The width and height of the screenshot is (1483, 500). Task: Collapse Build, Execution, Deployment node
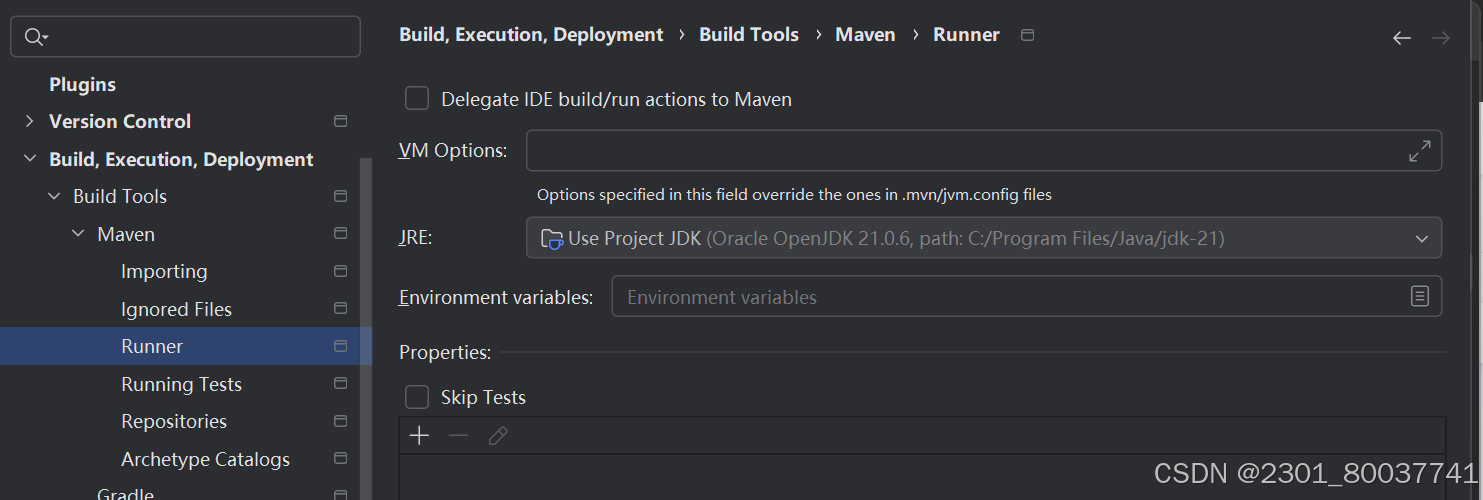pyautogui.click(x=29, y=159)
